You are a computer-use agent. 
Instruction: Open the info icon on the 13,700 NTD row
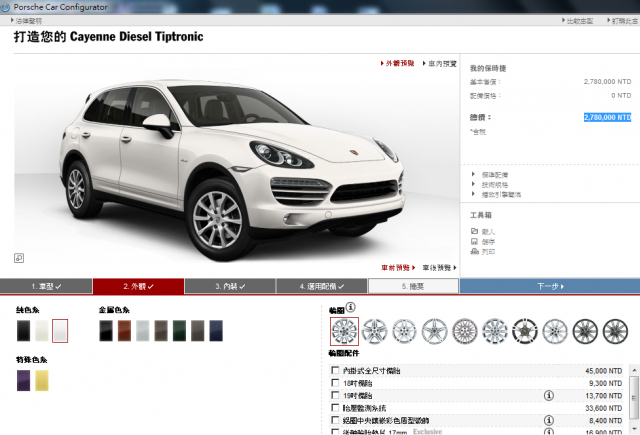549,395
